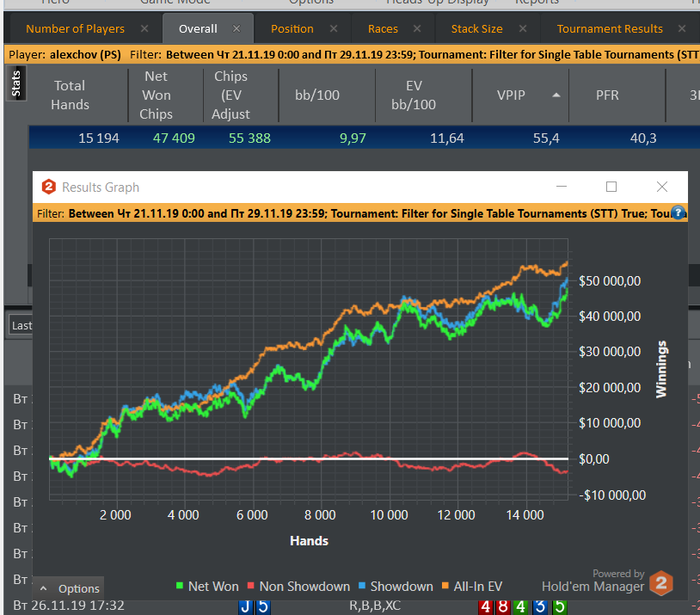Click the vertical Stats side label
Image resolution: width=700 pixels, height=615 pixels.
point(16,83)
